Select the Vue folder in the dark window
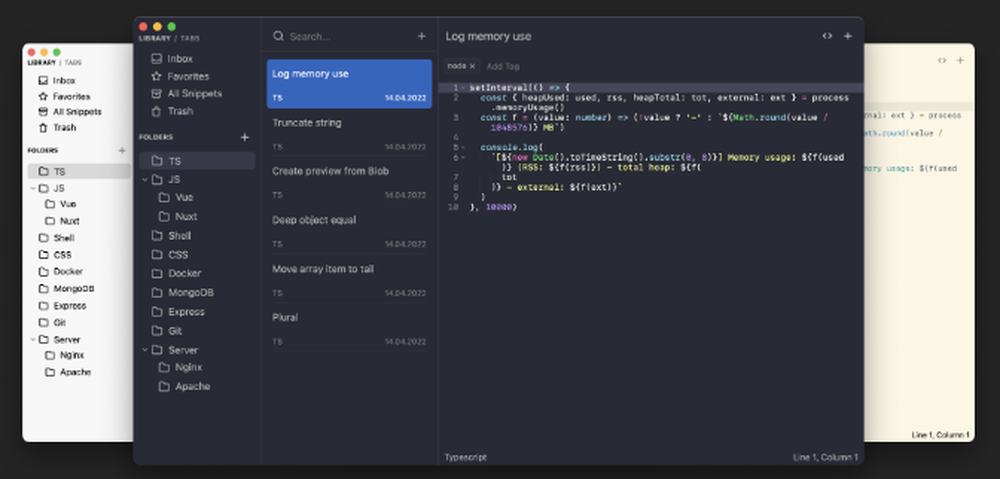Image resolution: width=1000 pixels, height=479 pixels. pyautogui.click(x=176, y=198)
